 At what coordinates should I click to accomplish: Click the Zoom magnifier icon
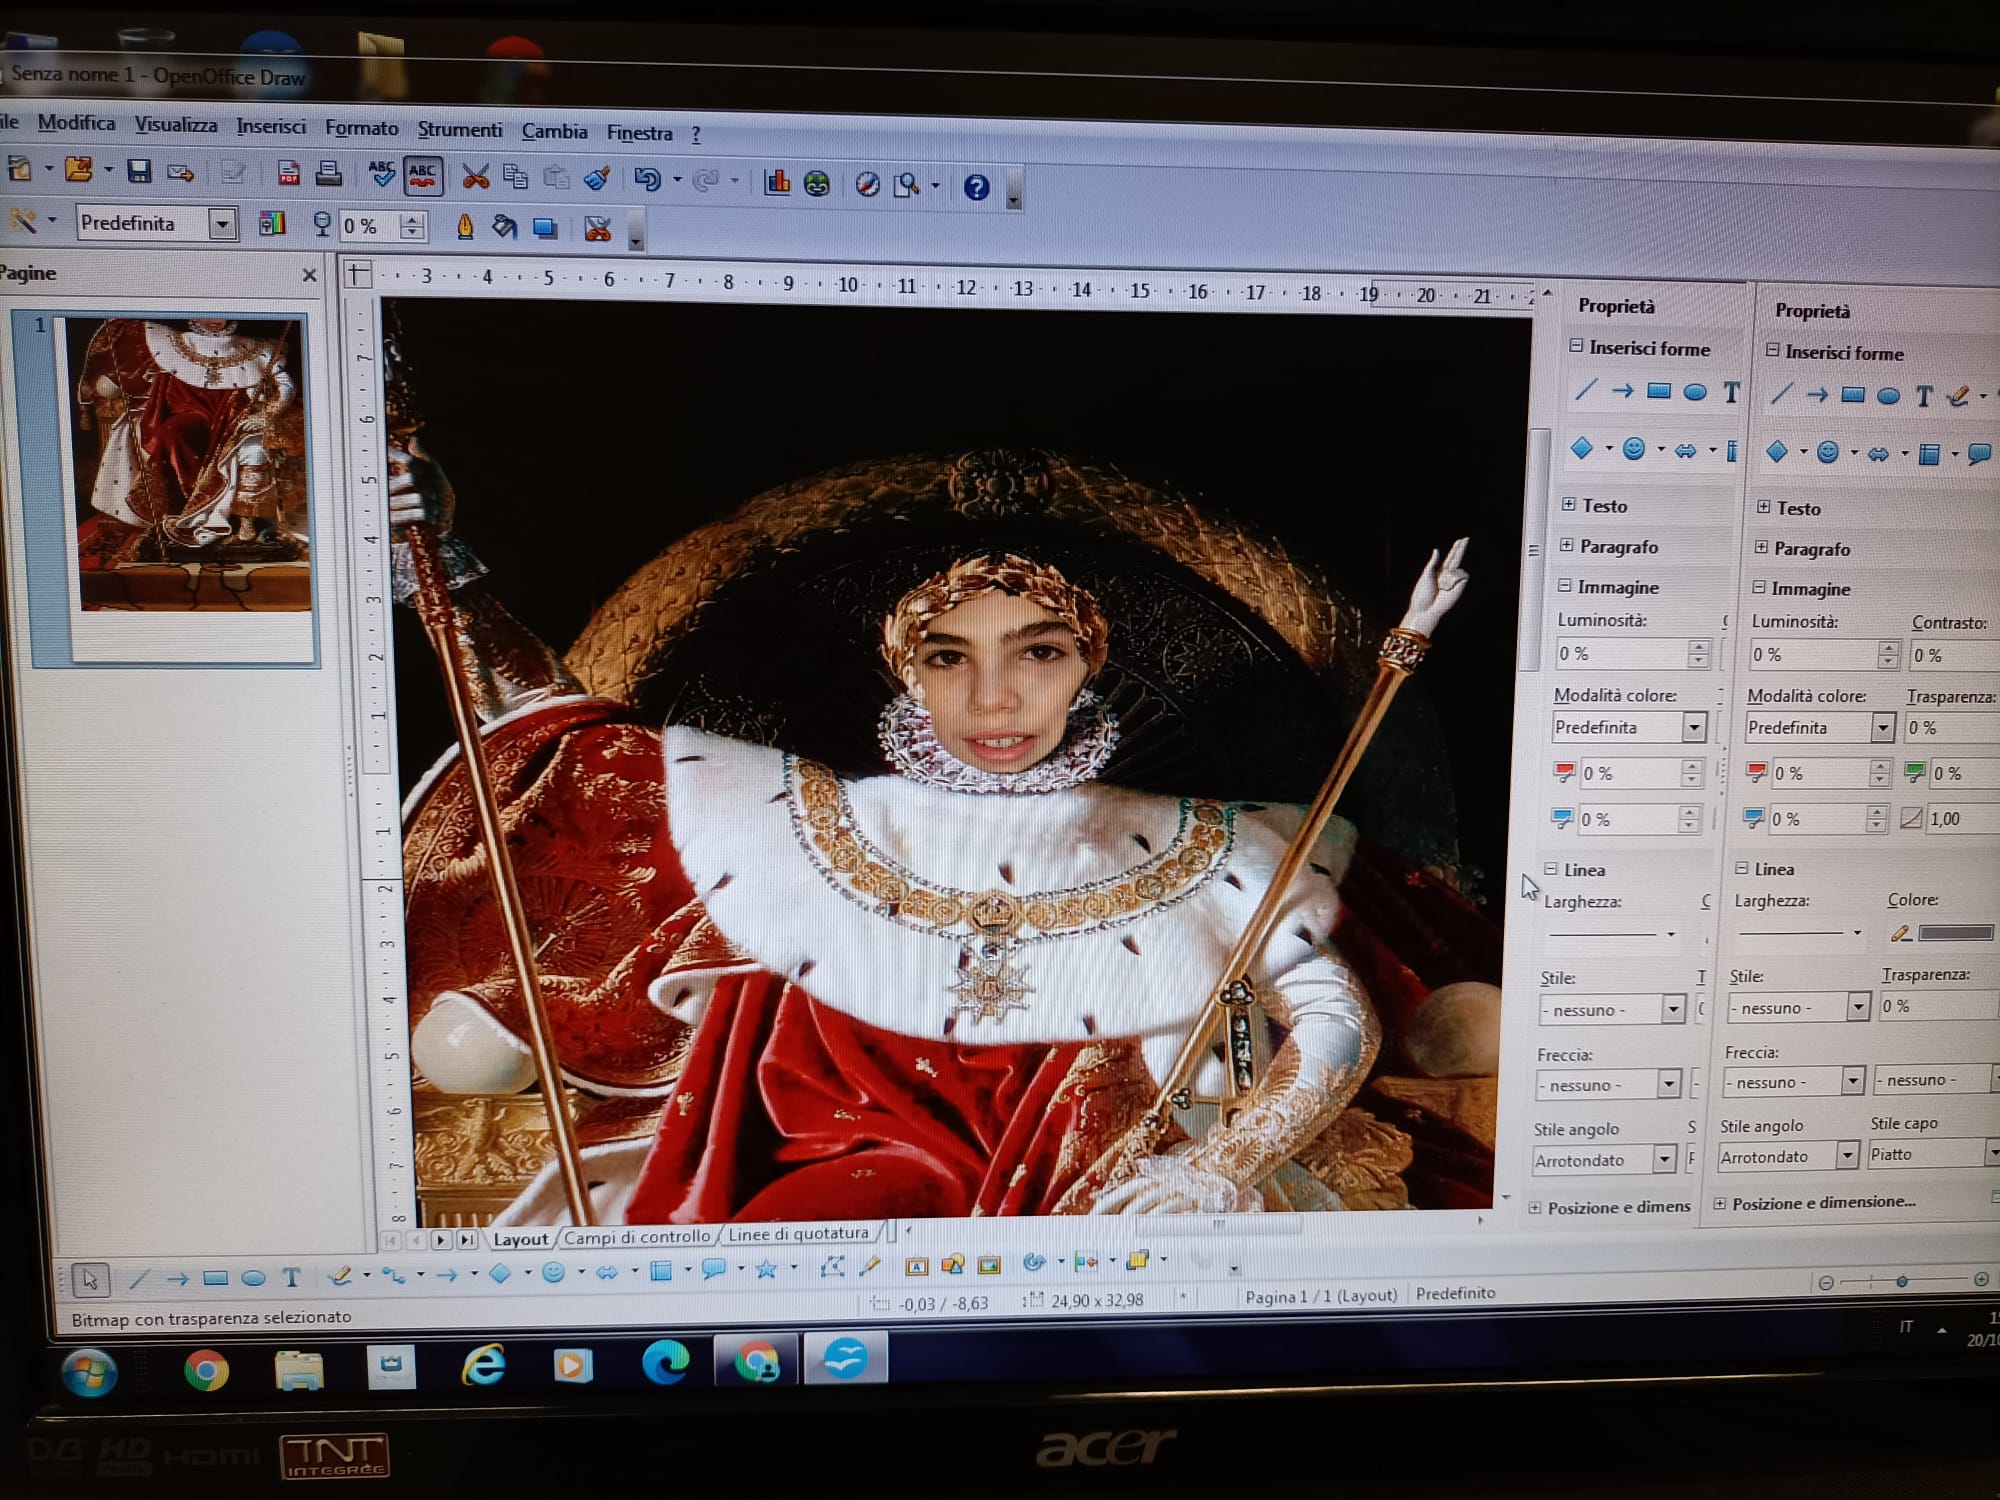pyautogui.click(x=907, y=185)
